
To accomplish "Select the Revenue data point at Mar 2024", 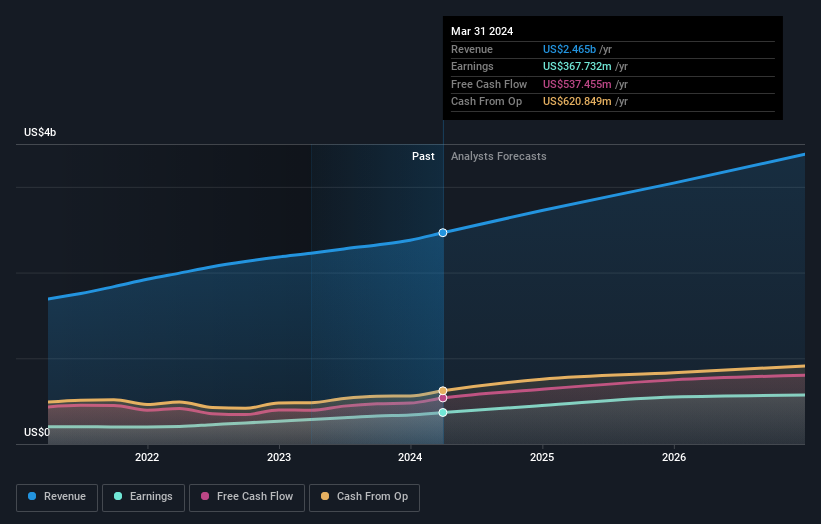I will click(443, 232).
